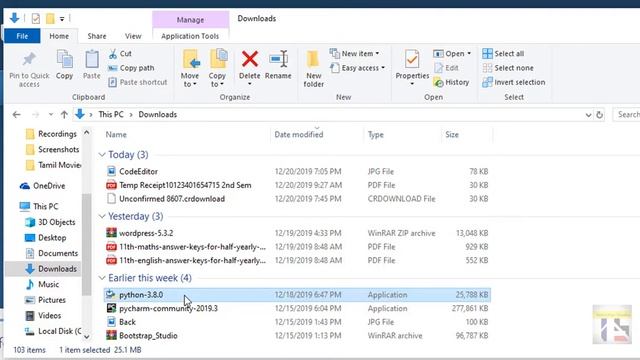
Task: Select OneDrive in navigation pane
Action: point(42,186)
